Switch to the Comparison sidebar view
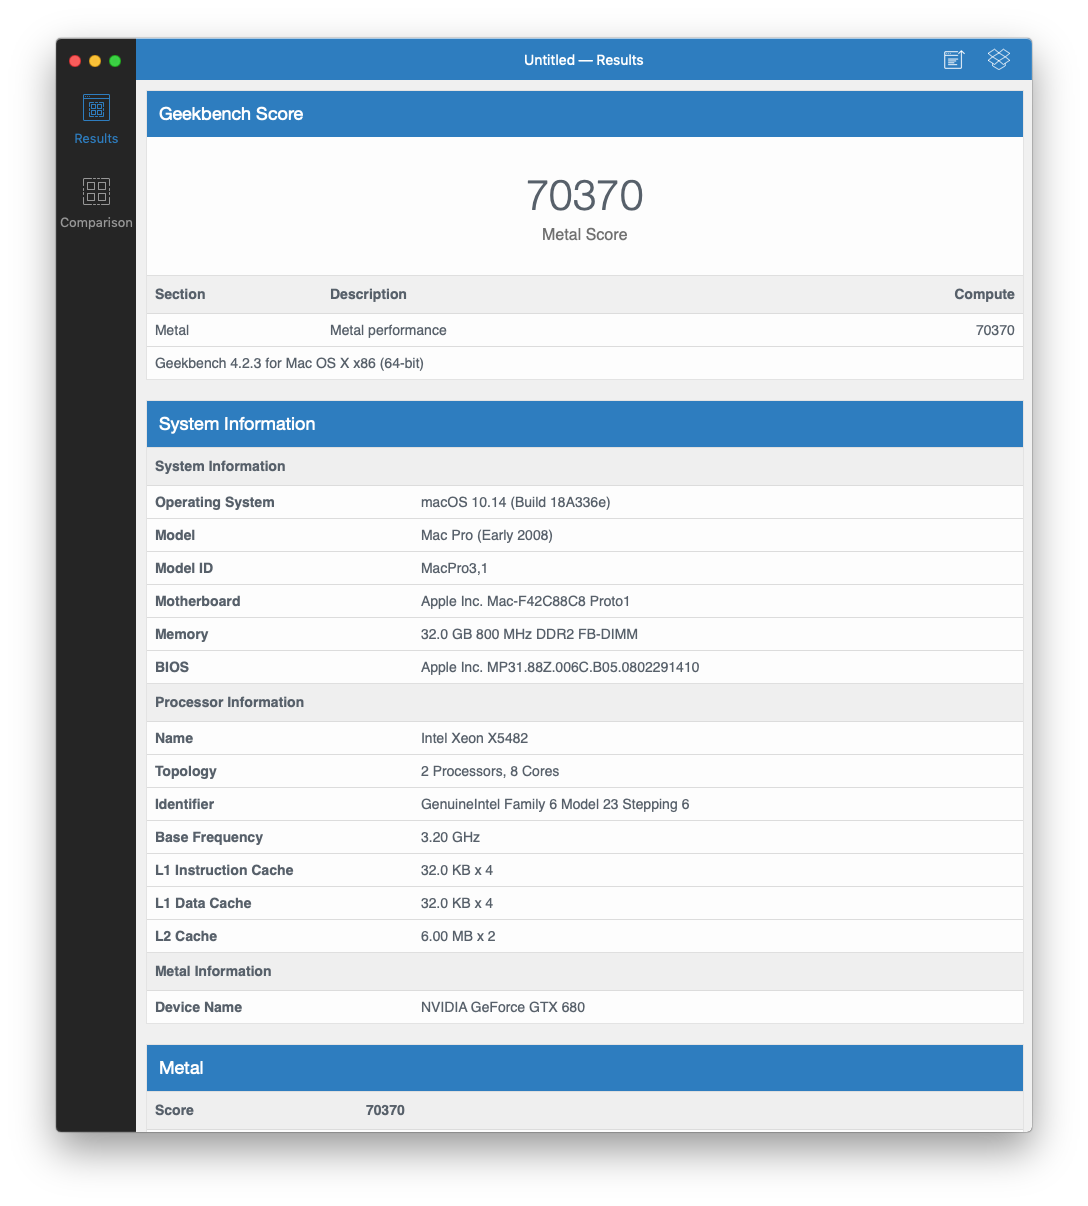The width and height of the screenshot is (1088, 1206). pyautogui.click(x=96, y=202)
